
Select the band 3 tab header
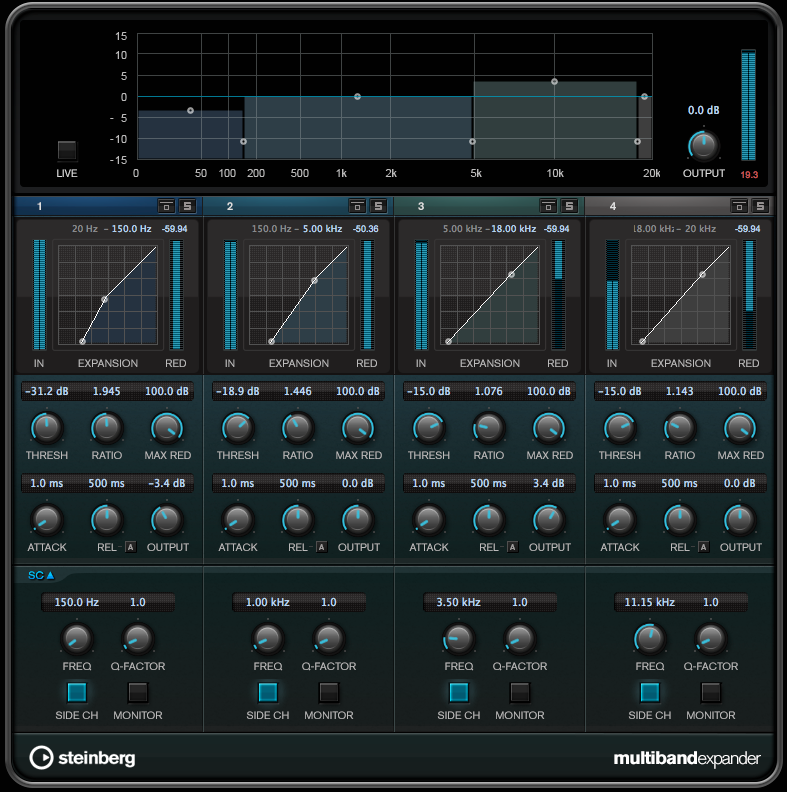pos(489,206)
